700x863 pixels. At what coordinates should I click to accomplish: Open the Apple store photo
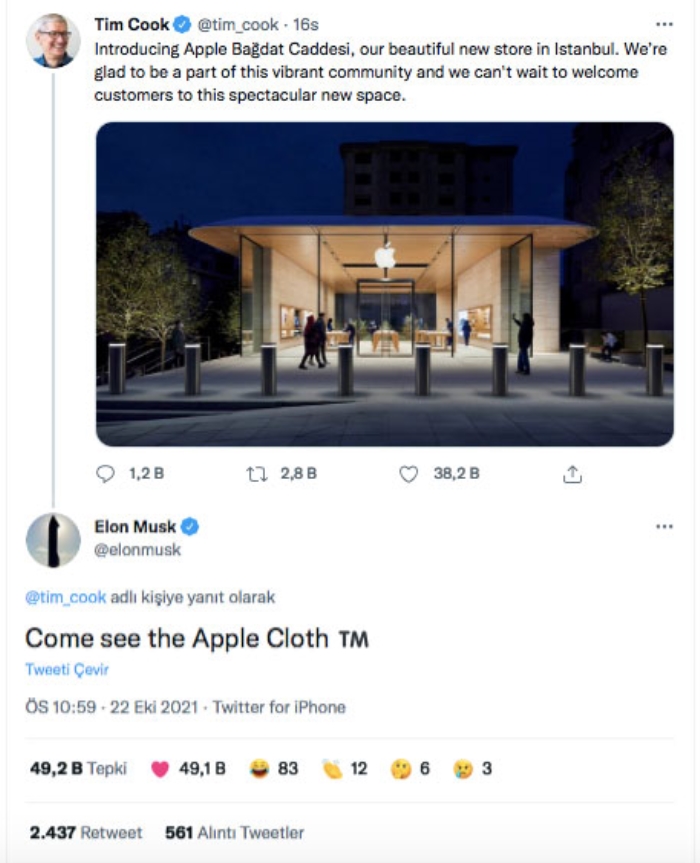385,284
